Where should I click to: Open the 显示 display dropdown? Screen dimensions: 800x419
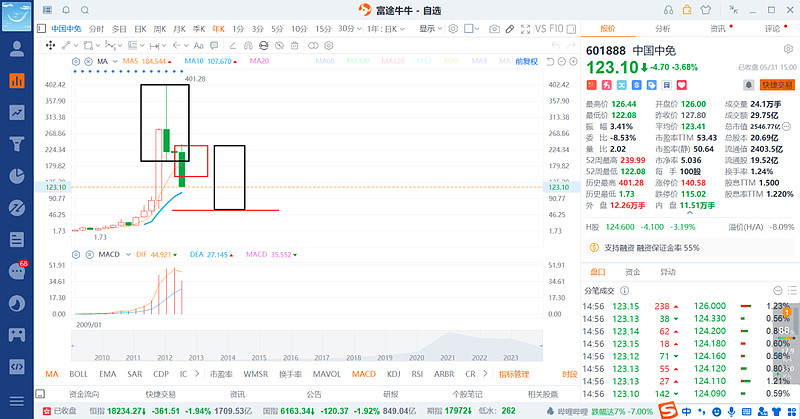click(x=431, y=29)
